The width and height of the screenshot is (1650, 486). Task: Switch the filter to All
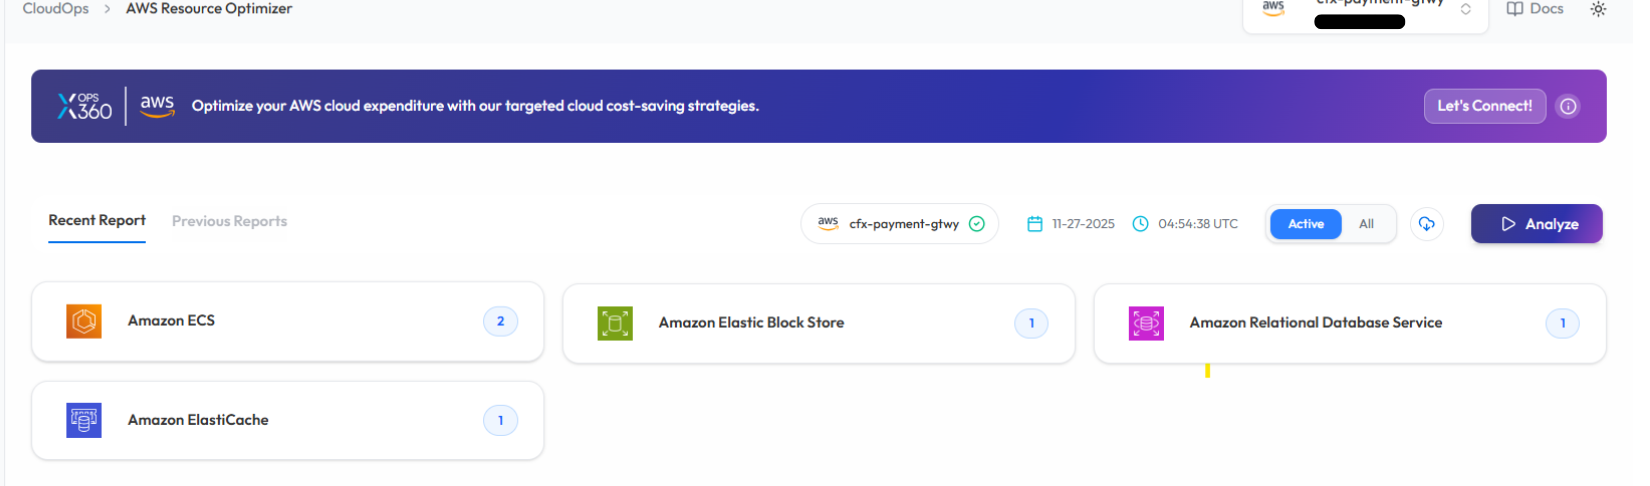point(1366,224)
